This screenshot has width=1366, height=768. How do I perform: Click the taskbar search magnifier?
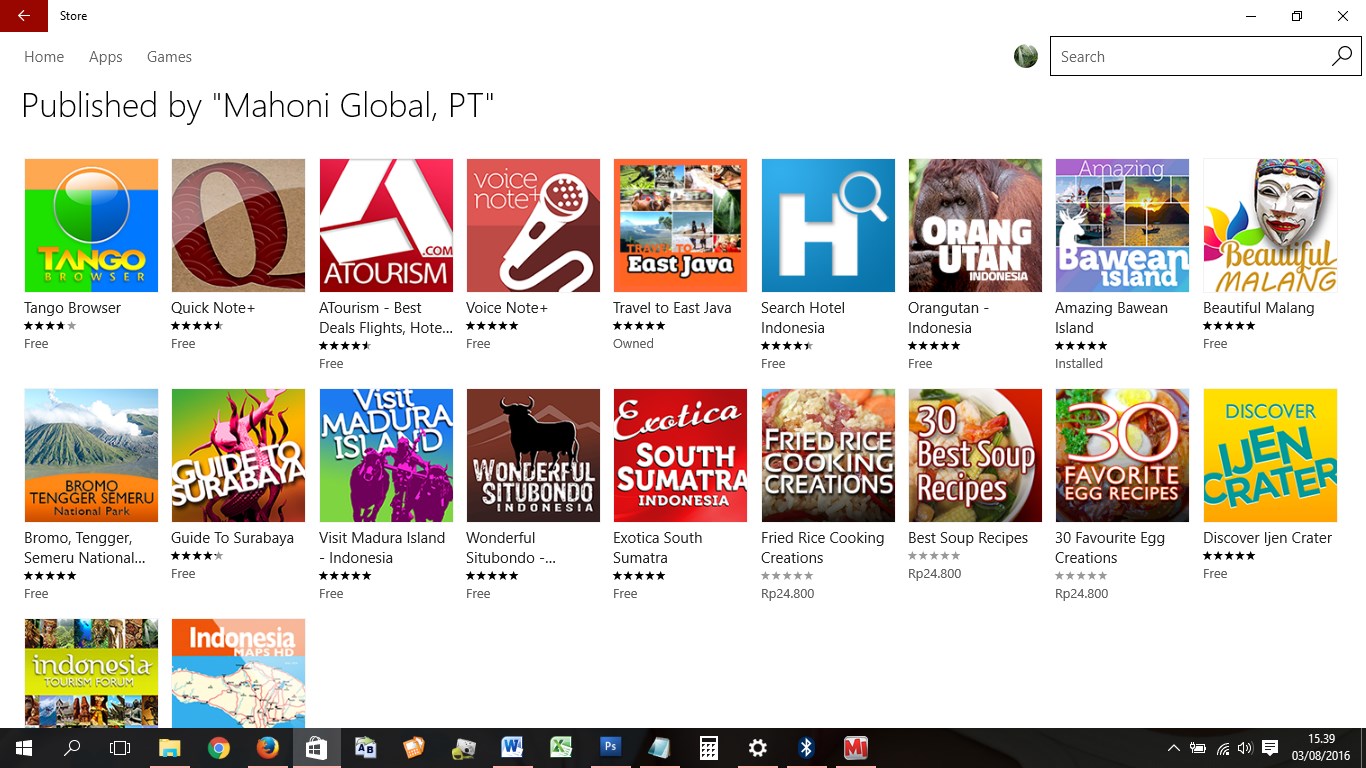coord(72,748)
